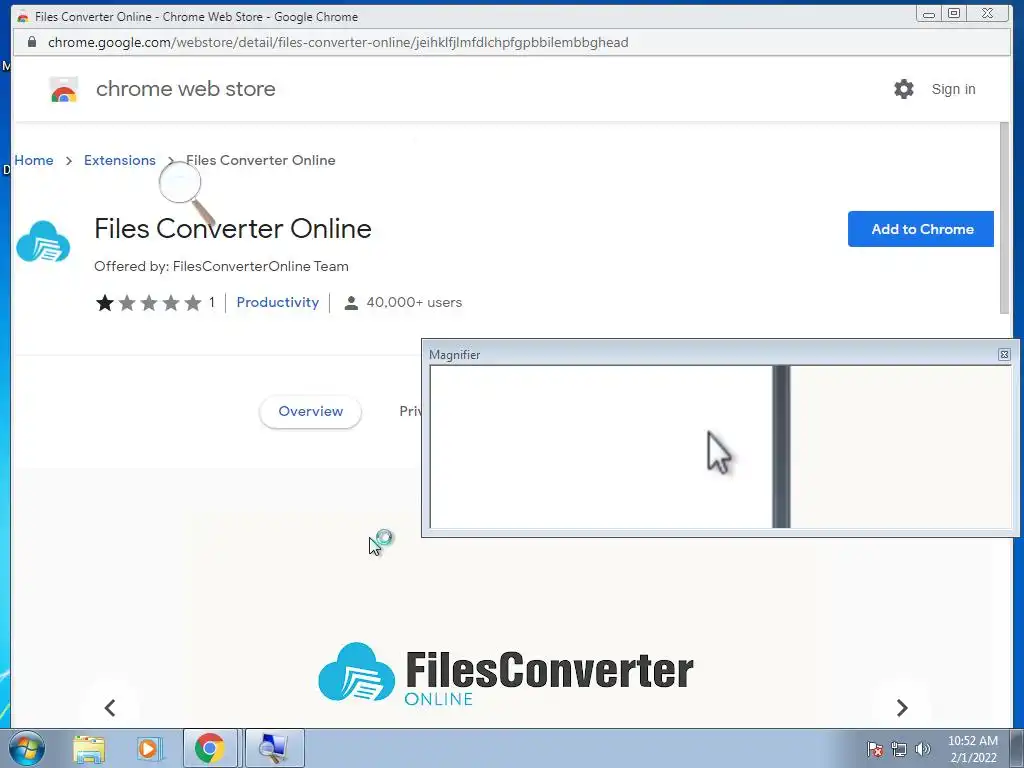The height and width of the screenshot is (768, 1024).
Task: Click the Magnifier window title bar
Action: pos(712,355)
